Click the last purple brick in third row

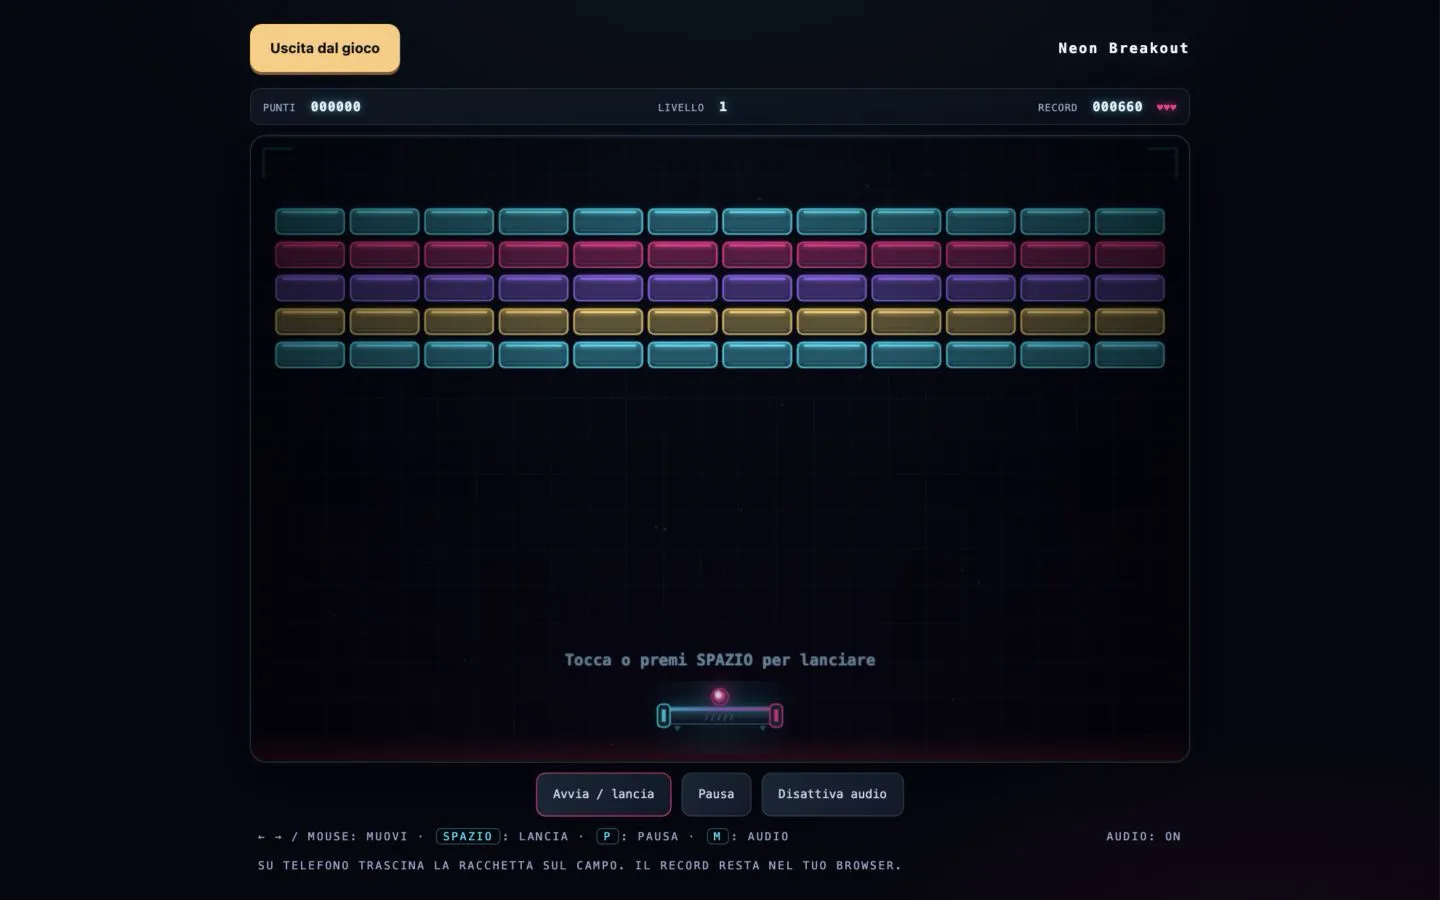(1130, 288)
